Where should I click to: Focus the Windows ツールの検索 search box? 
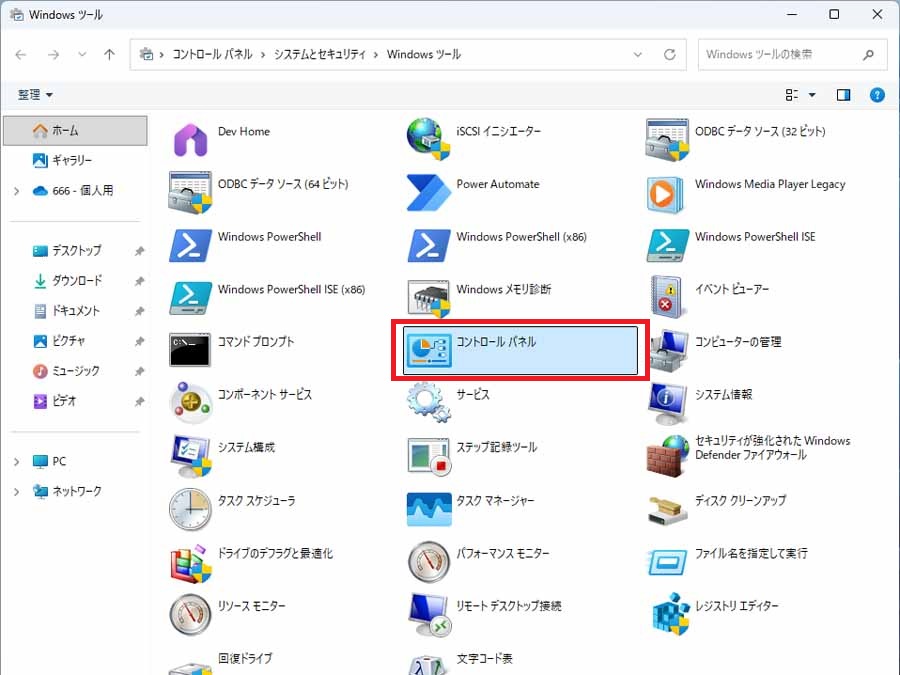(793, 55)
